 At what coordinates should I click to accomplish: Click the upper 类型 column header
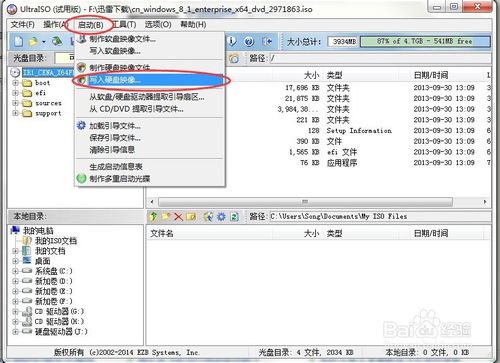[335, 75]
